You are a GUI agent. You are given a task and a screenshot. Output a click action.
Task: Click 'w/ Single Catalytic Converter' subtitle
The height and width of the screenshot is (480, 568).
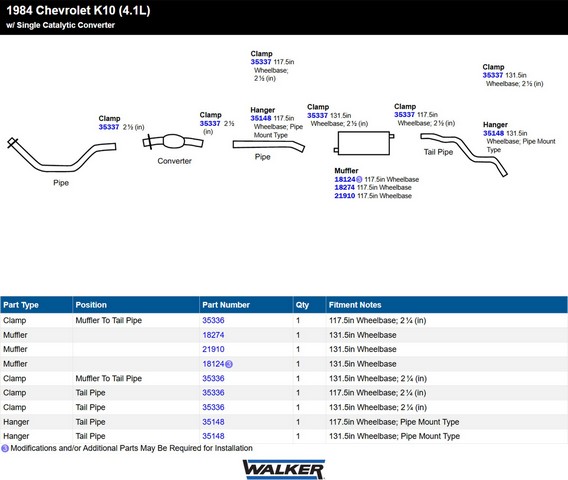[60, 25]
